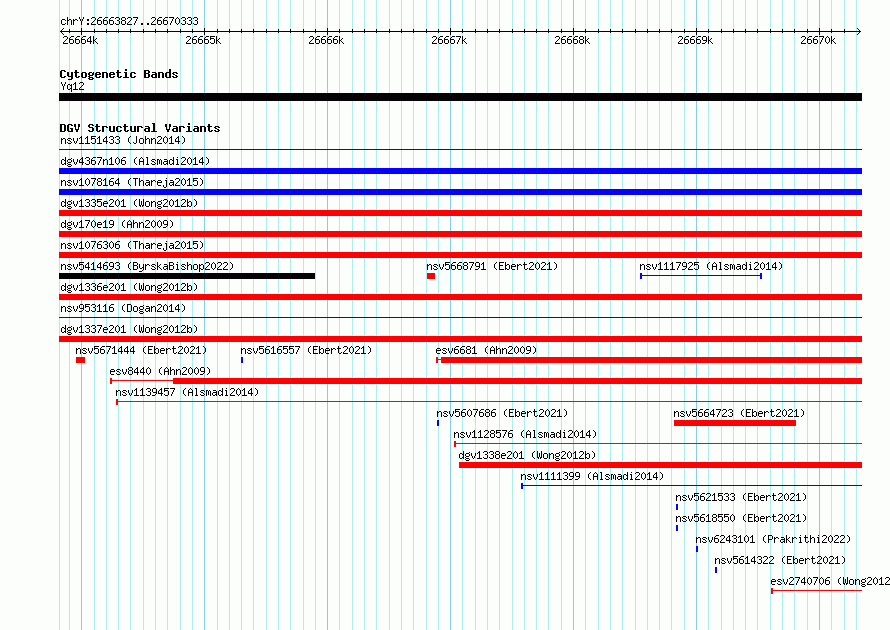Image resolution: width=890 pixels, height=630 pixels.
Task: Select the nsv5664723 (Ebert2021) red bar
Action: pyautogui.click(x=734, y=423)
